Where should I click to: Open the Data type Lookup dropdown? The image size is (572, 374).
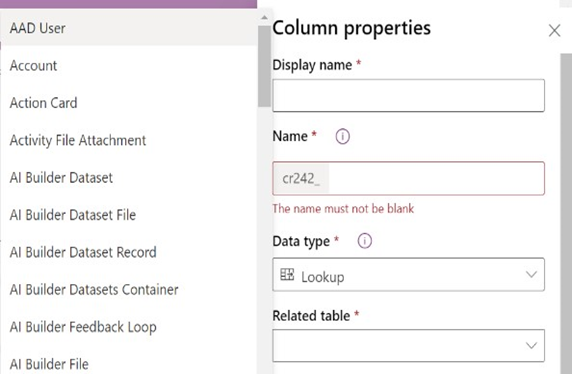[409, 275]
